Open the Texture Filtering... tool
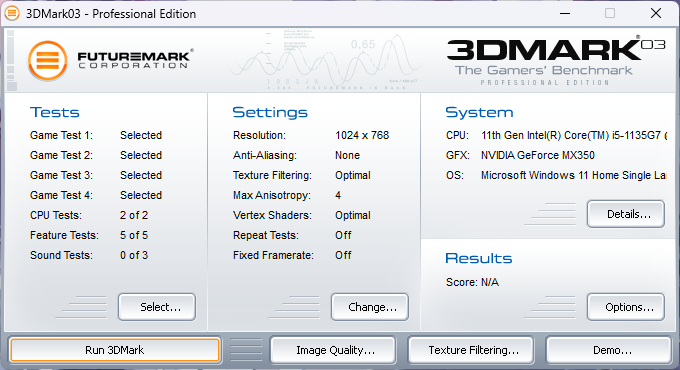680x370 pixels. pyautogui.click(x=471, y=350)
